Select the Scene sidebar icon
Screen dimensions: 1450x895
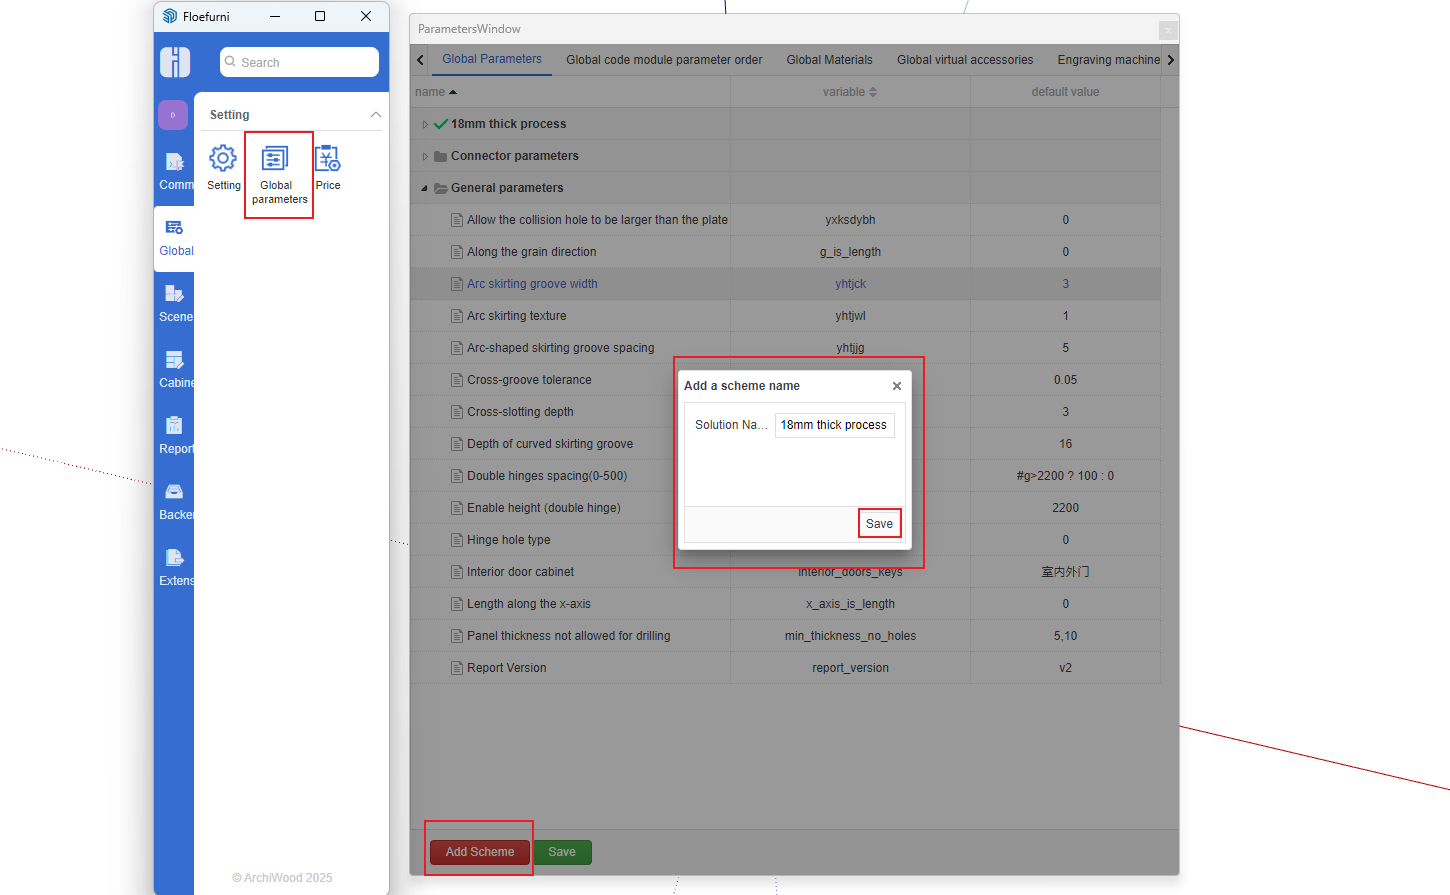click(x=174, y=295)
